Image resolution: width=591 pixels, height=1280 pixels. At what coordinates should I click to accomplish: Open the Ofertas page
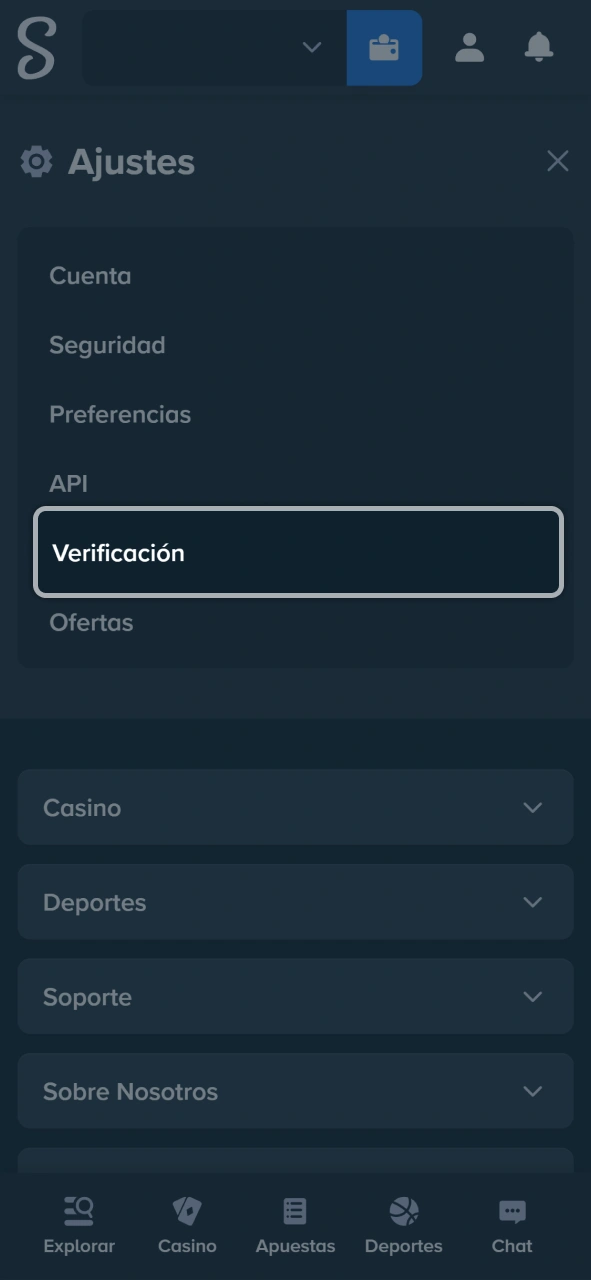(x=91, y=622)
